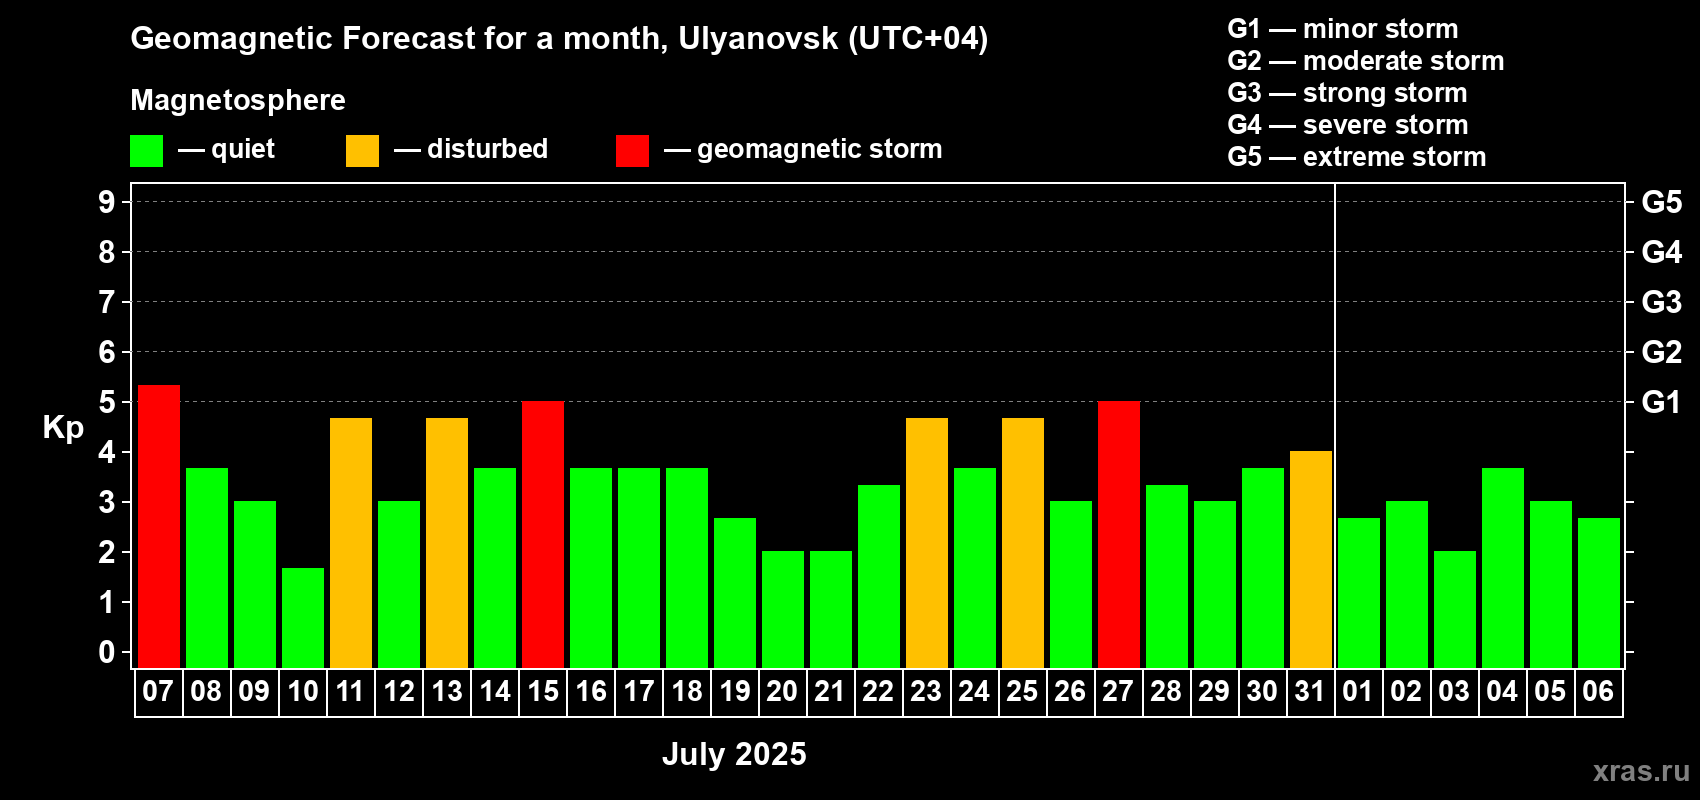Screen dimensions: 1700x800
Task: Select the red bar for day 15
Action: click(543, 535)
